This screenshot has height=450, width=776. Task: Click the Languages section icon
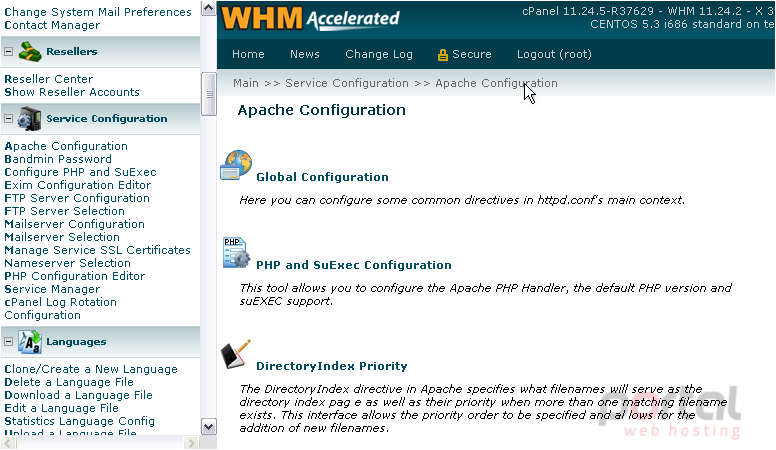pos(30,342)
